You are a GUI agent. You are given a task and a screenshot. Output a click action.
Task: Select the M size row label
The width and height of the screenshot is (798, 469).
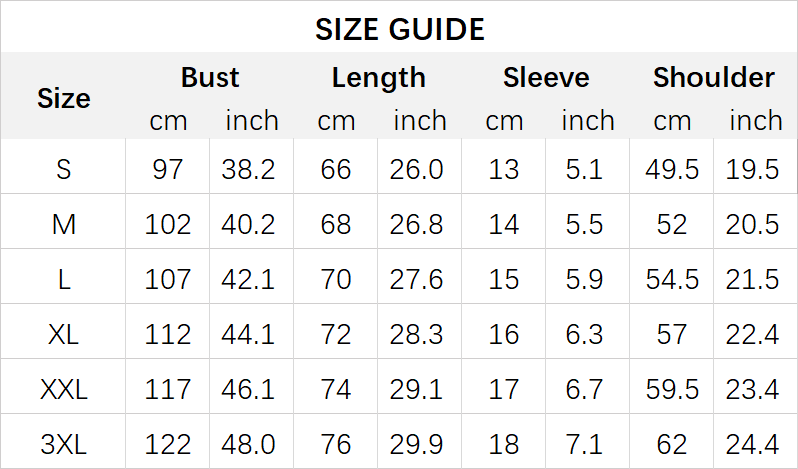click(64, 224)
